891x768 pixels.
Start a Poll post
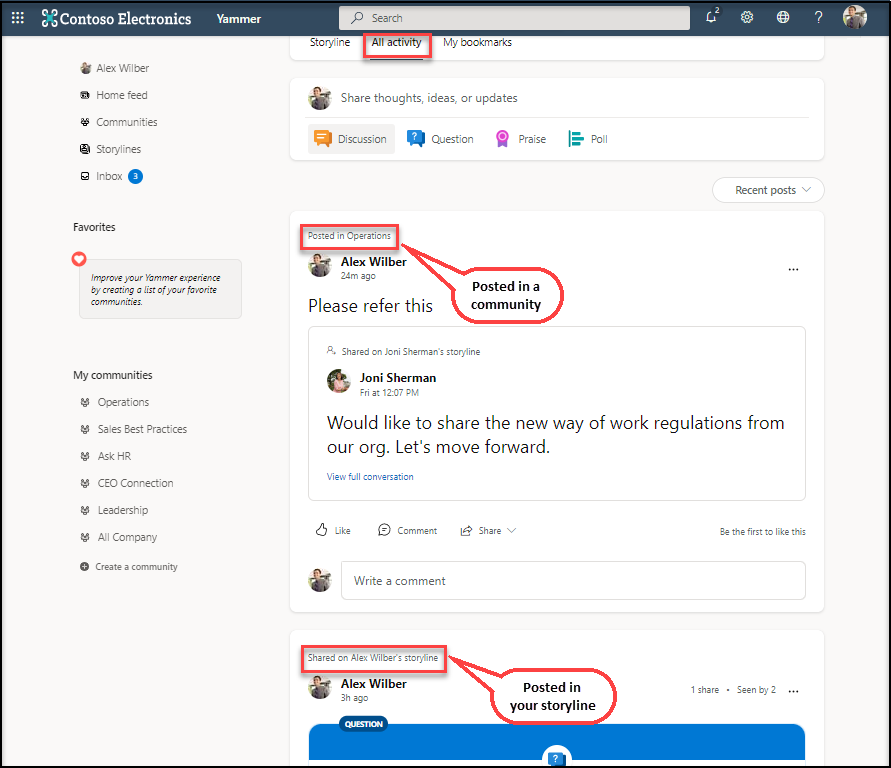pyautogui.click(x=588, y=139)
